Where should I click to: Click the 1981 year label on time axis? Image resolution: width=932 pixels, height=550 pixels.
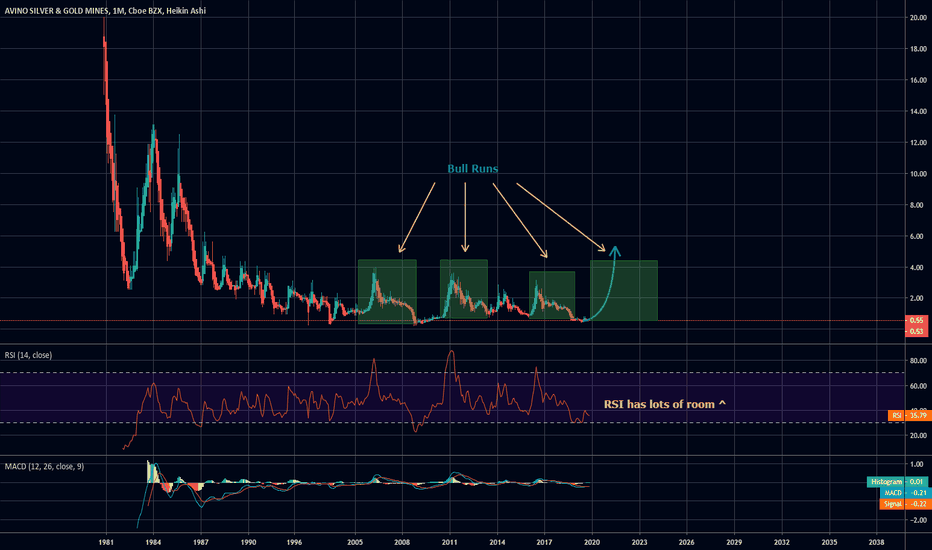[x=106, y=542]
